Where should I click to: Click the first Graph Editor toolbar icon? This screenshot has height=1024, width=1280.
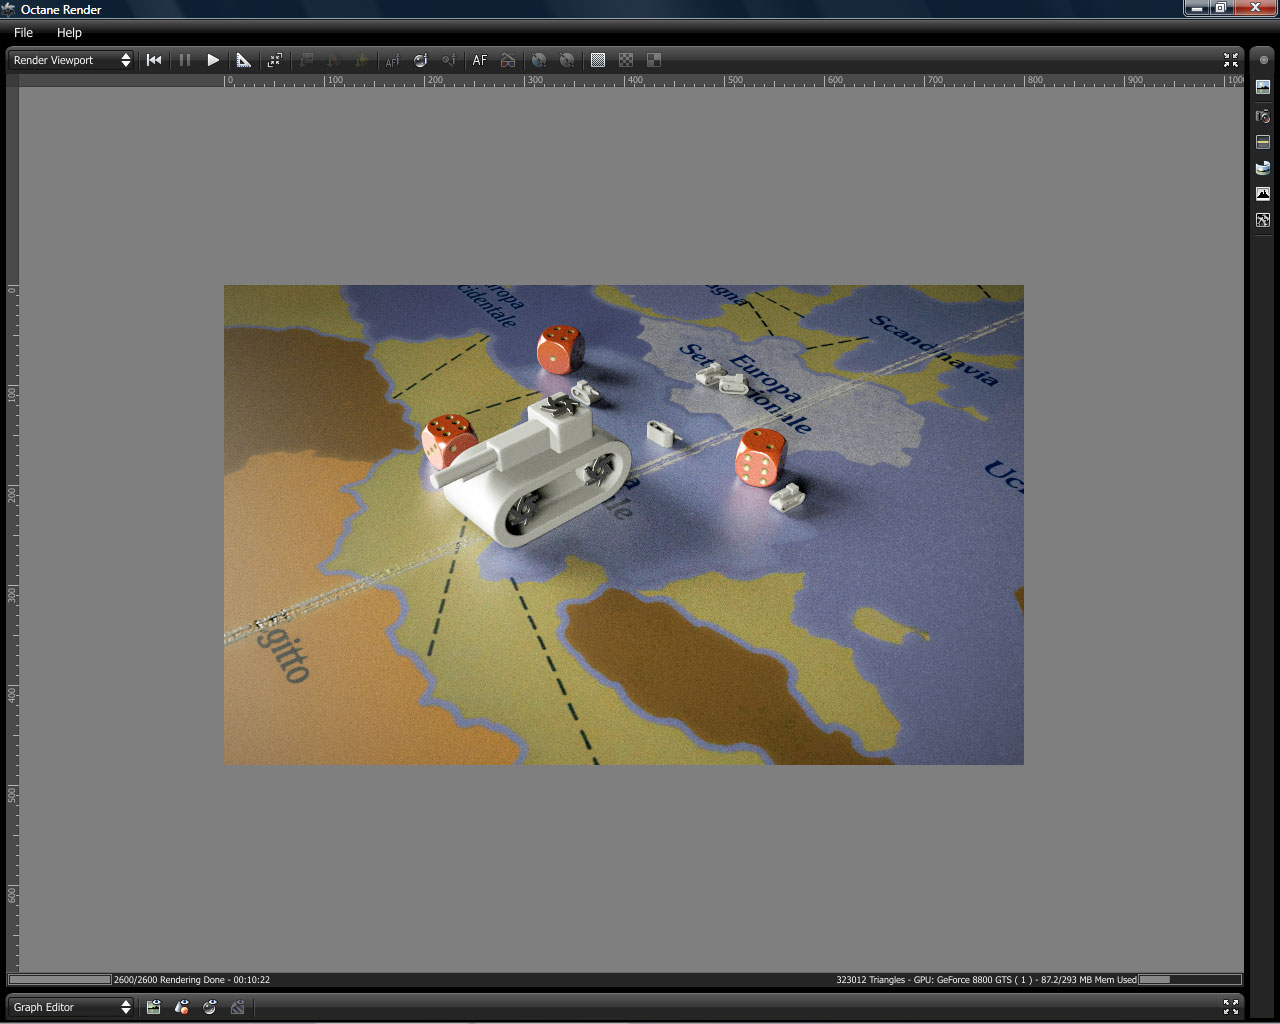[x=153, y=1007]
